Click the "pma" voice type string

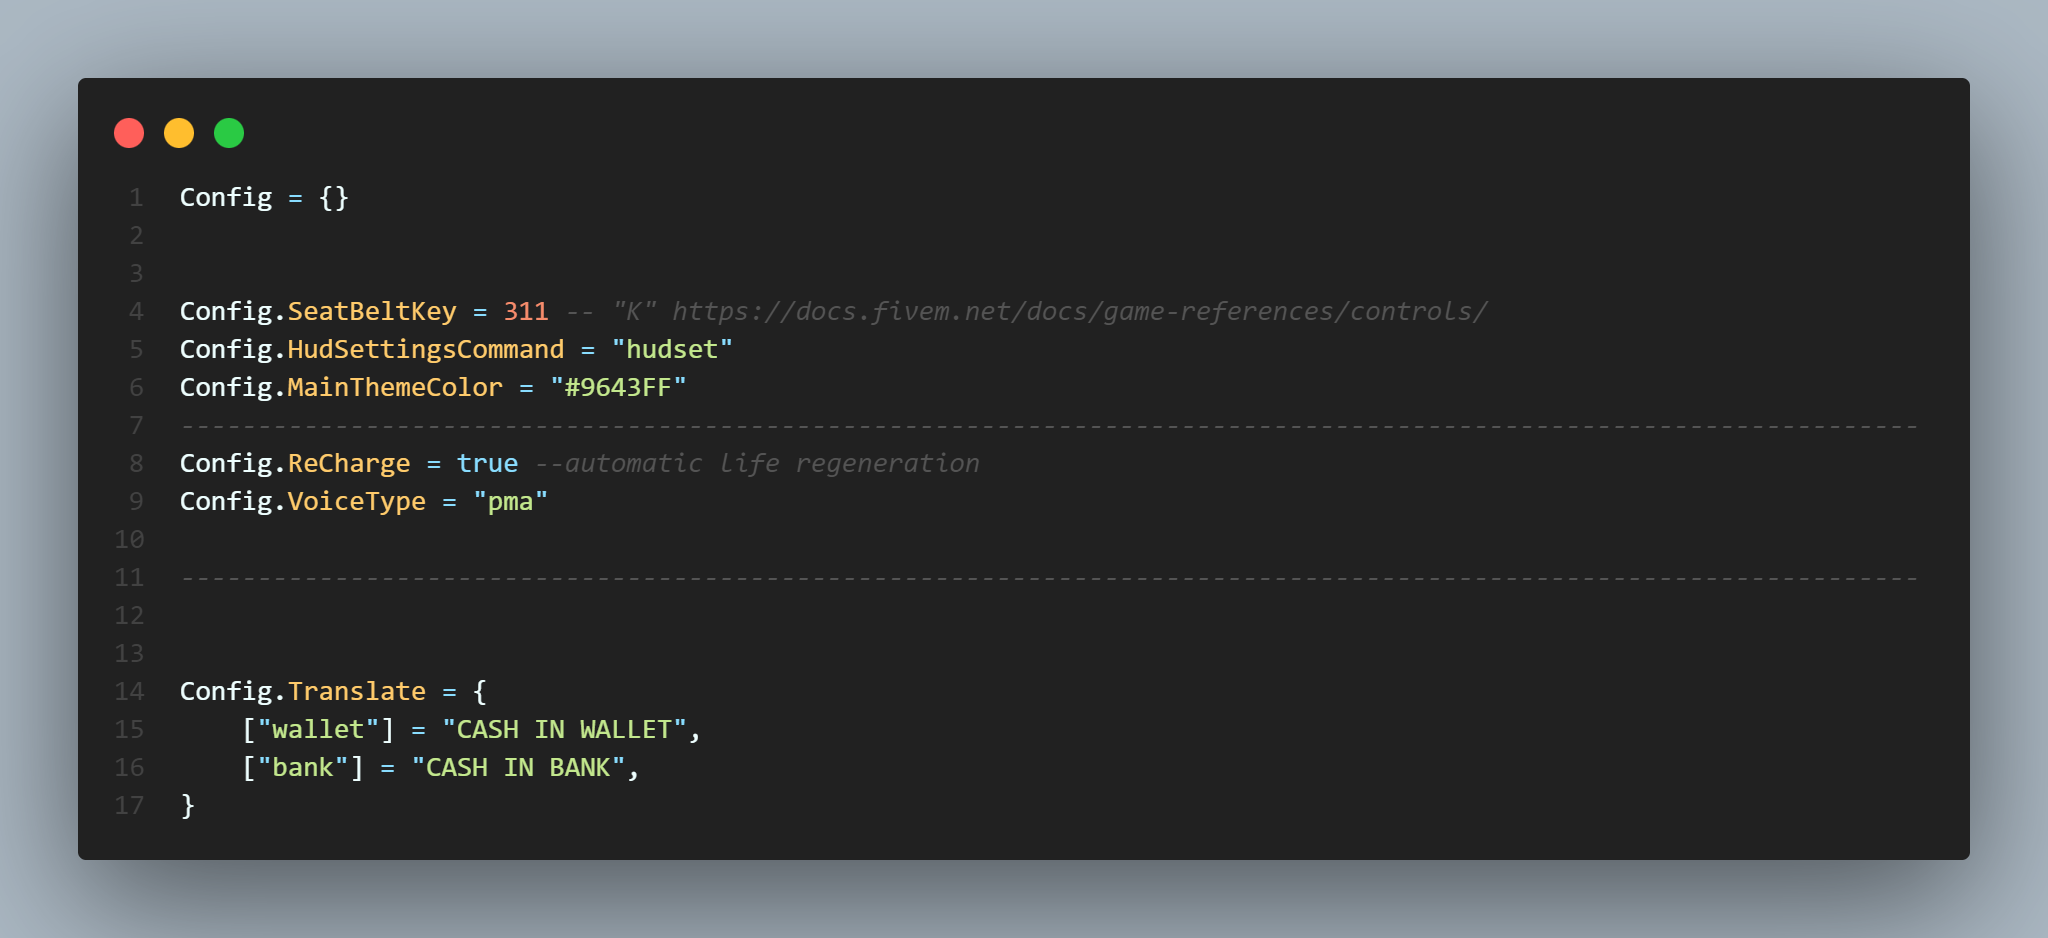(x=510, y=502)
